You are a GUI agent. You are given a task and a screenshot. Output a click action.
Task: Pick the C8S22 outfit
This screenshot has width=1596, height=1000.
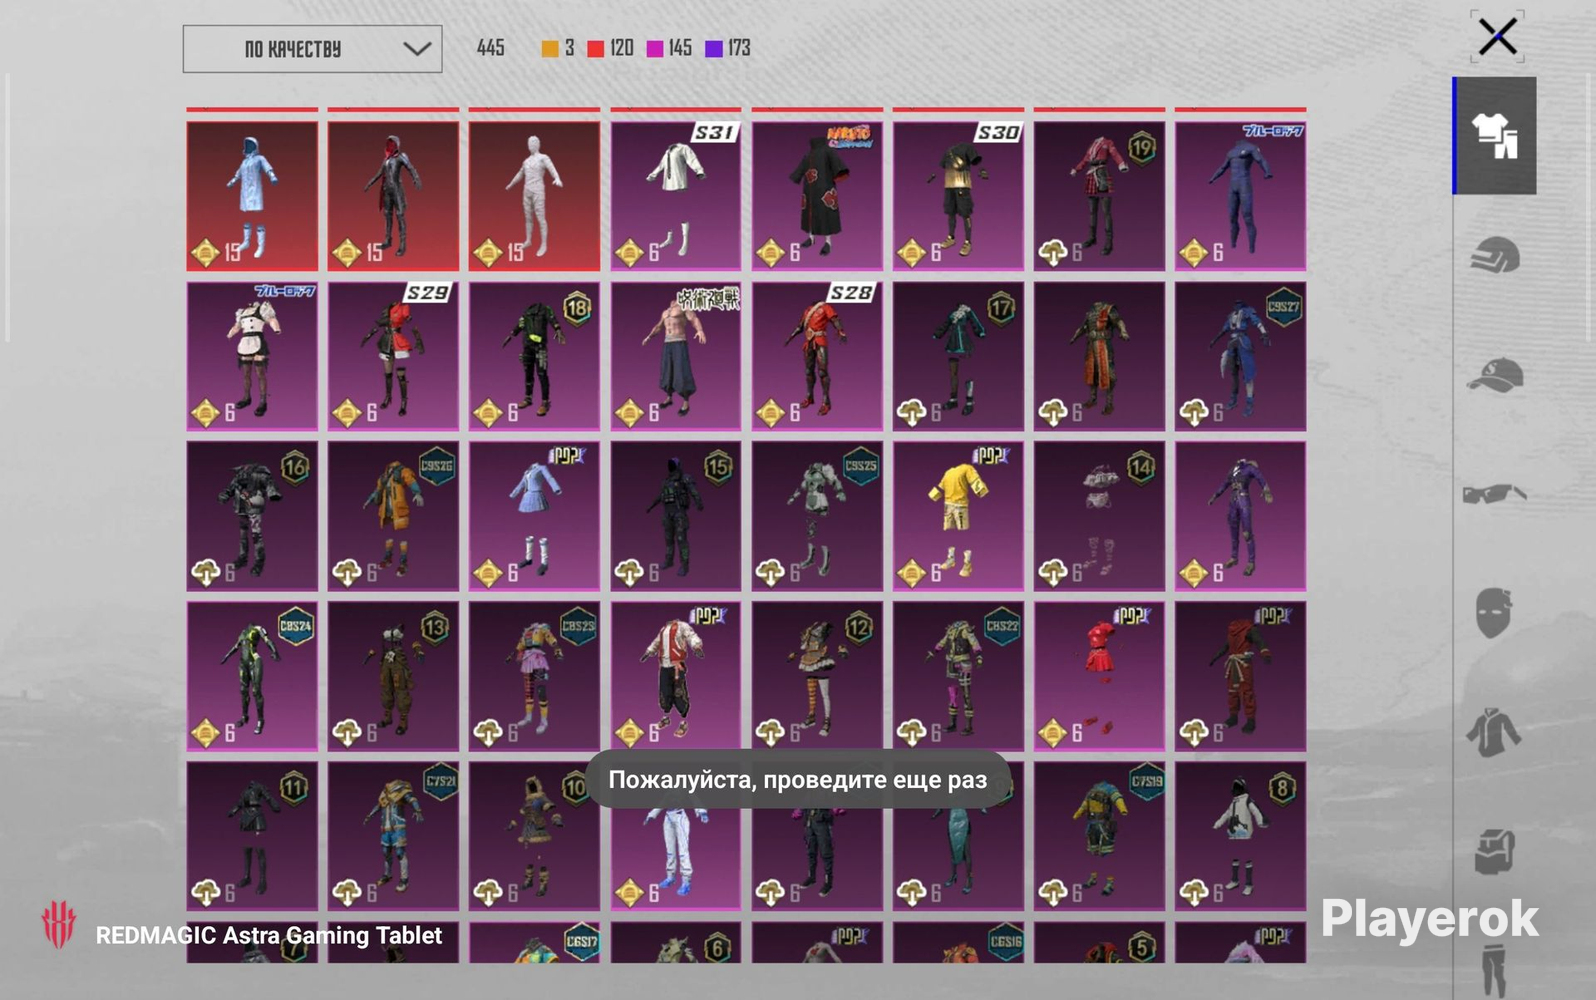[x=958, y=676]
